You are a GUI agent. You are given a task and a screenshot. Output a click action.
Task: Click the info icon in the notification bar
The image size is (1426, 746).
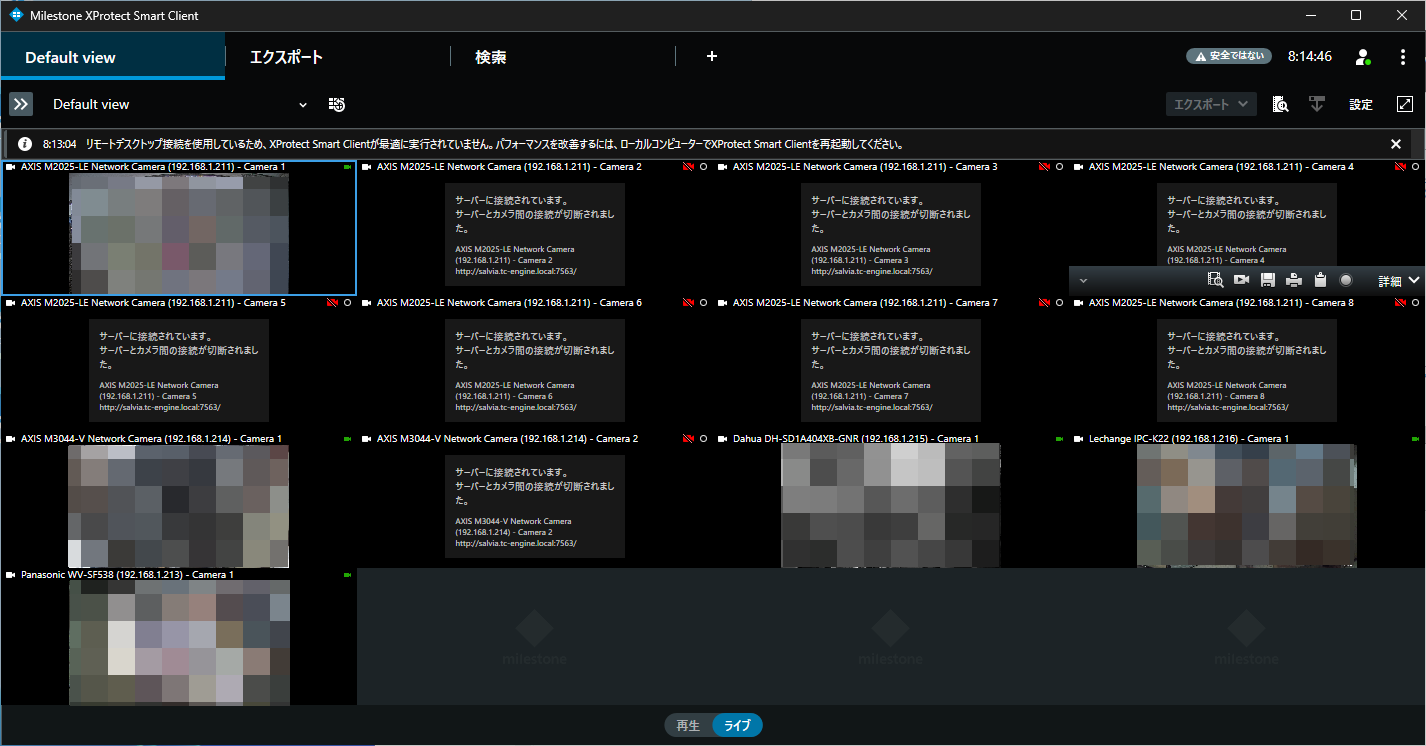[24, 144]
